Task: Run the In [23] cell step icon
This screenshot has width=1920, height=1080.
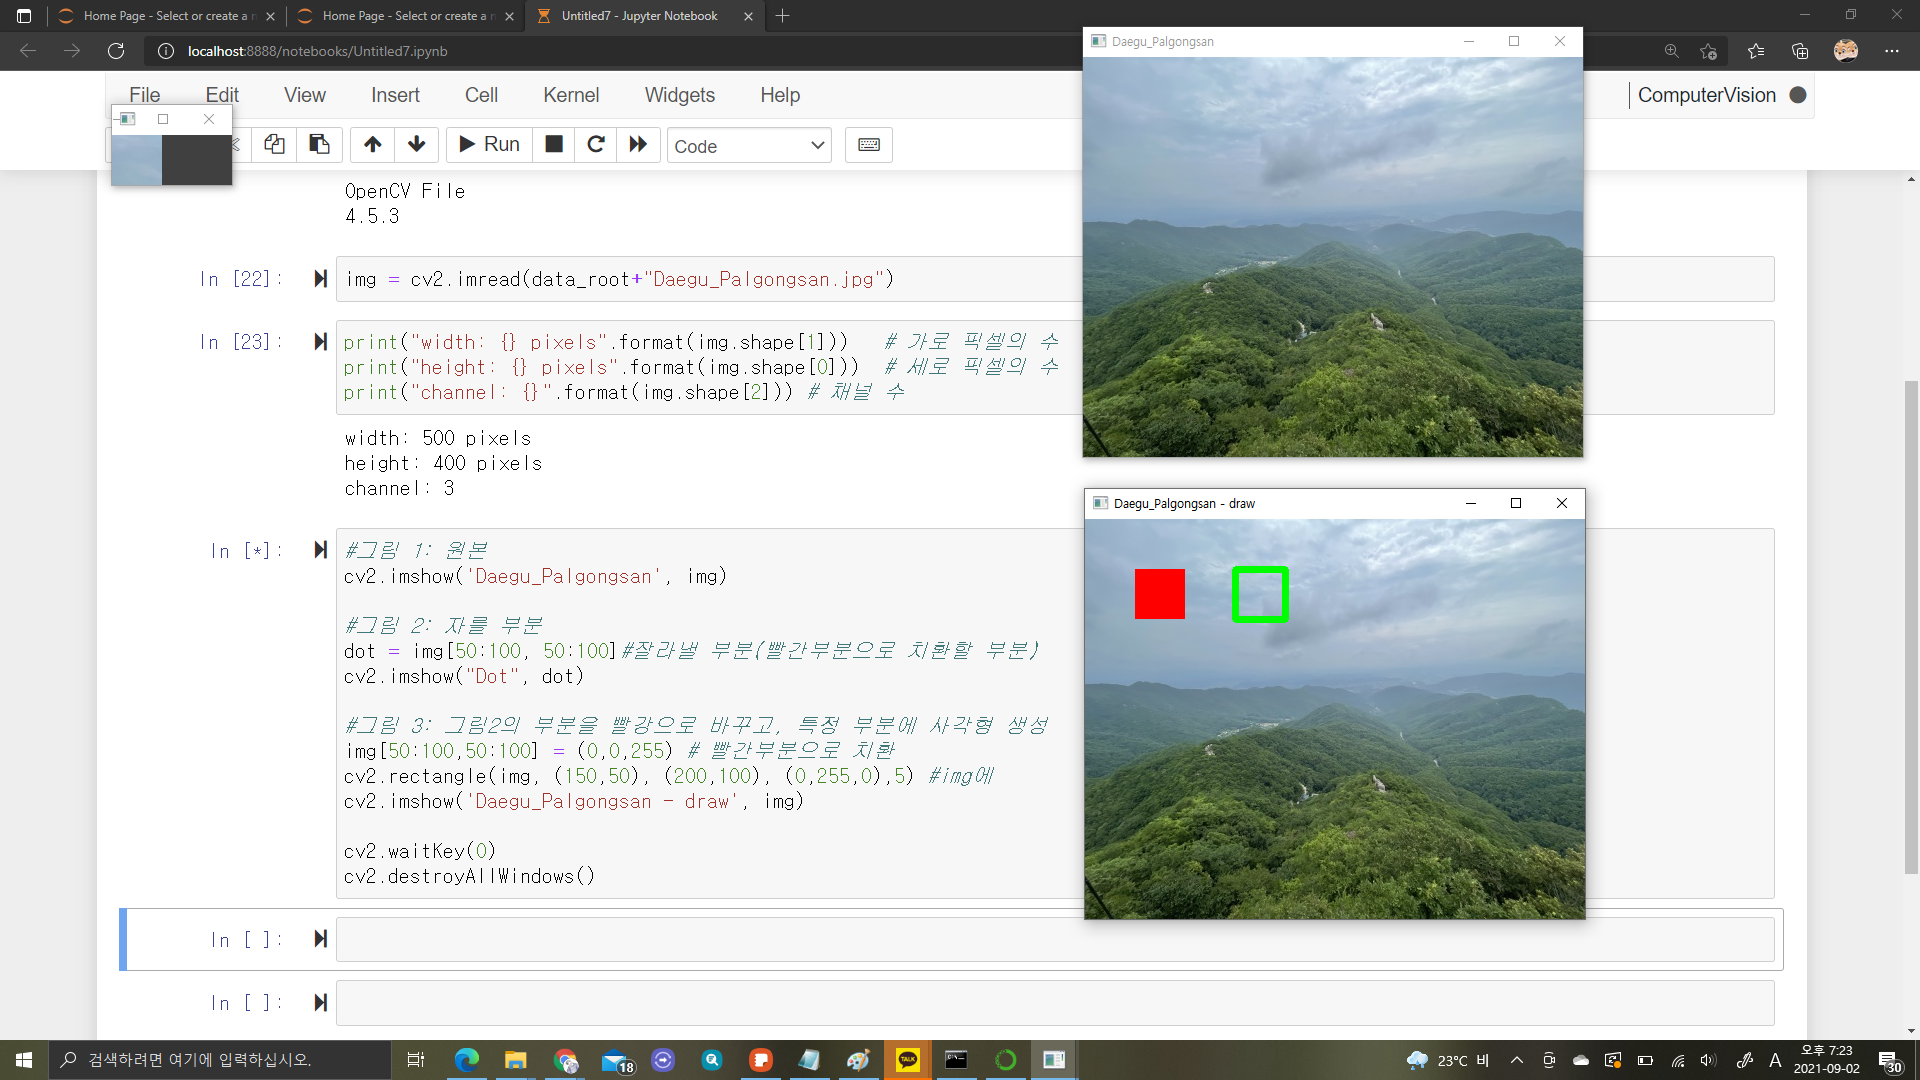Action: click(x=320, y=342)
